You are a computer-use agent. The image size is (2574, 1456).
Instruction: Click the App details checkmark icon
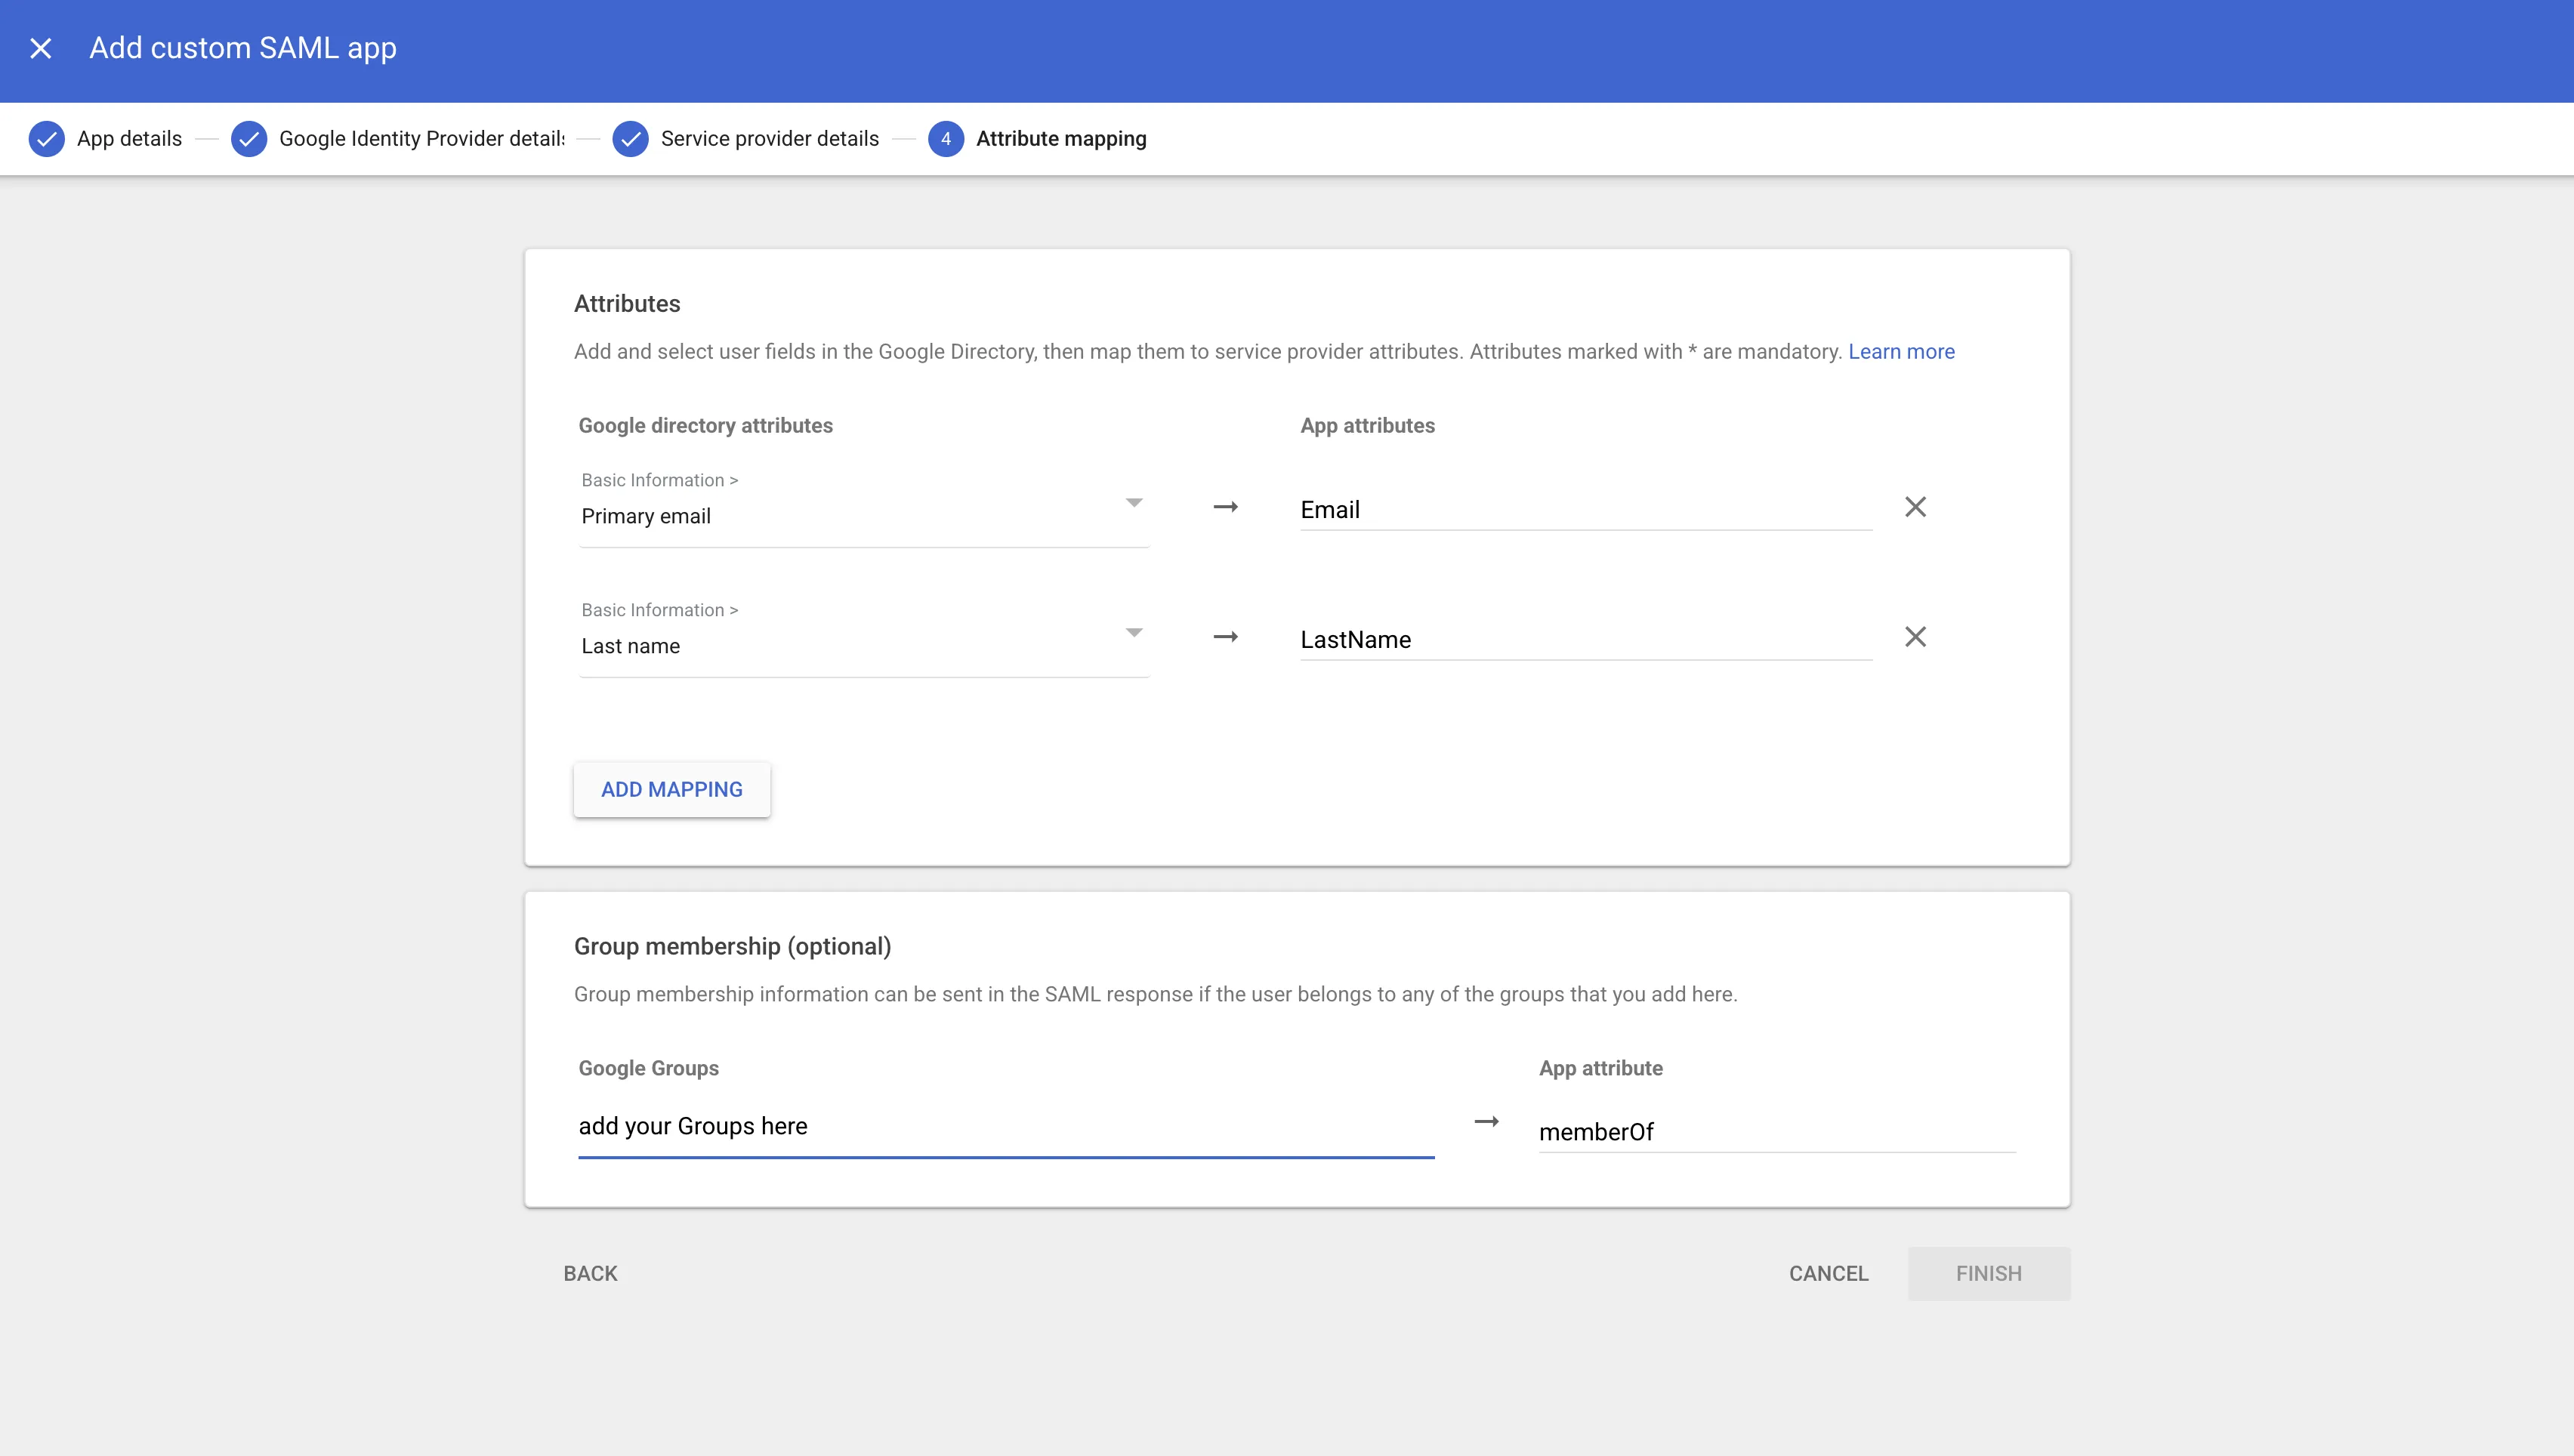coord(46,139)
